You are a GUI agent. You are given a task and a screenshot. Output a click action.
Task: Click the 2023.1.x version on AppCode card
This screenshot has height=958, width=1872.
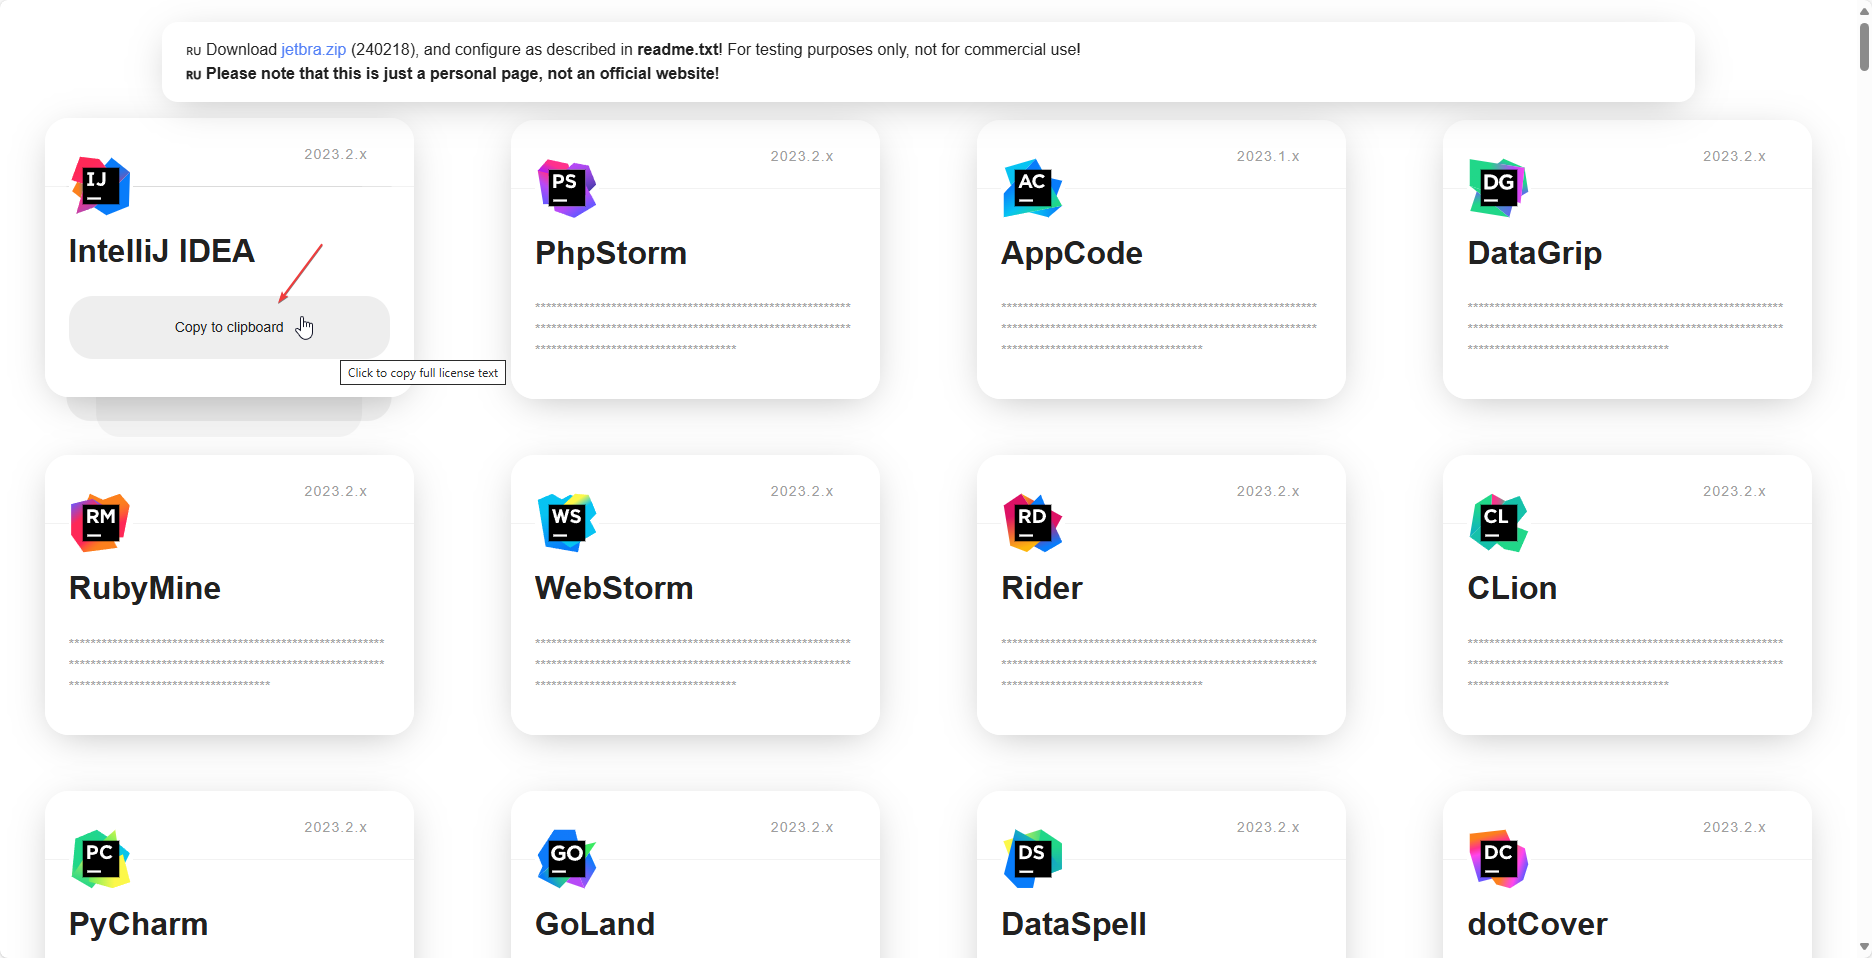pyautogui.click(x=1268, y=156)
